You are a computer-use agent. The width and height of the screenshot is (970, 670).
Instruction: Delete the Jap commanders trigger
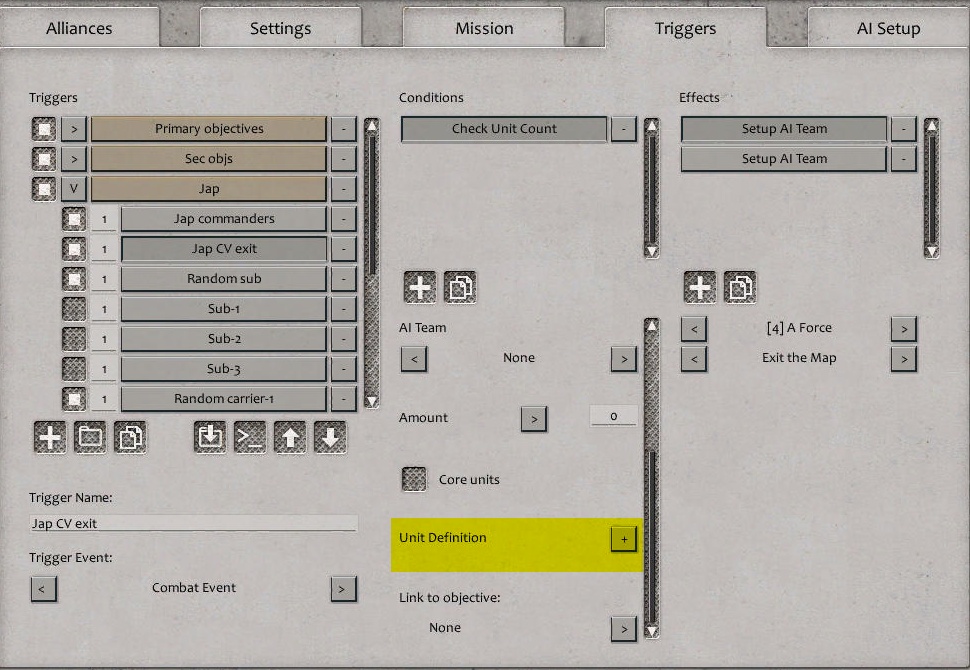(343, 219)
